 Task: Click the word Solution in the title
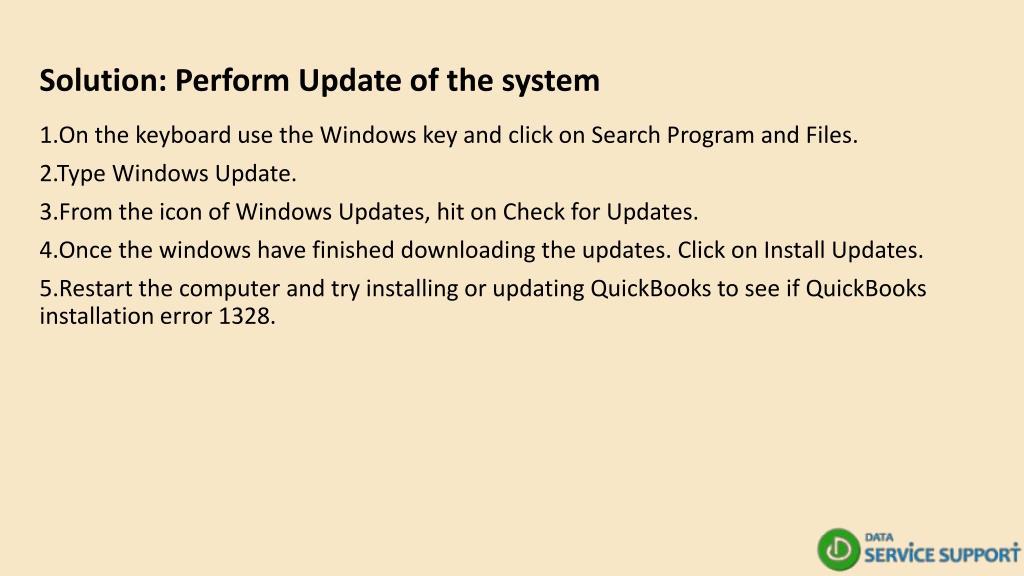coord(100,80)
